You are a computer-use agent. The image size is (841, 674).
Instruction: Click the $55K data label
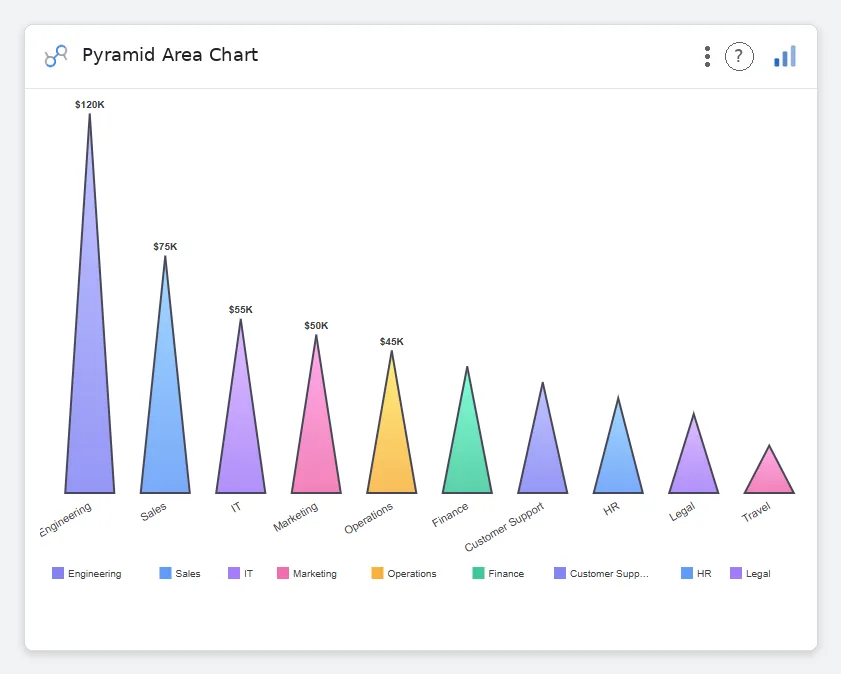click(241, 310)
